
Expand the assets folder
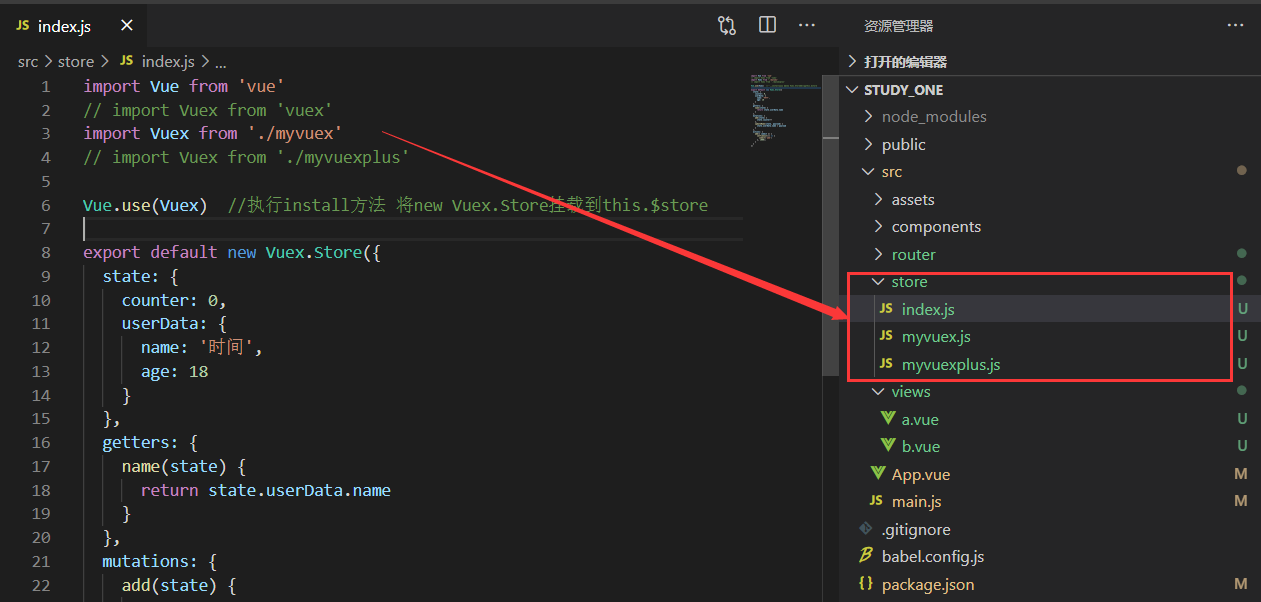(x=878, y=199)
